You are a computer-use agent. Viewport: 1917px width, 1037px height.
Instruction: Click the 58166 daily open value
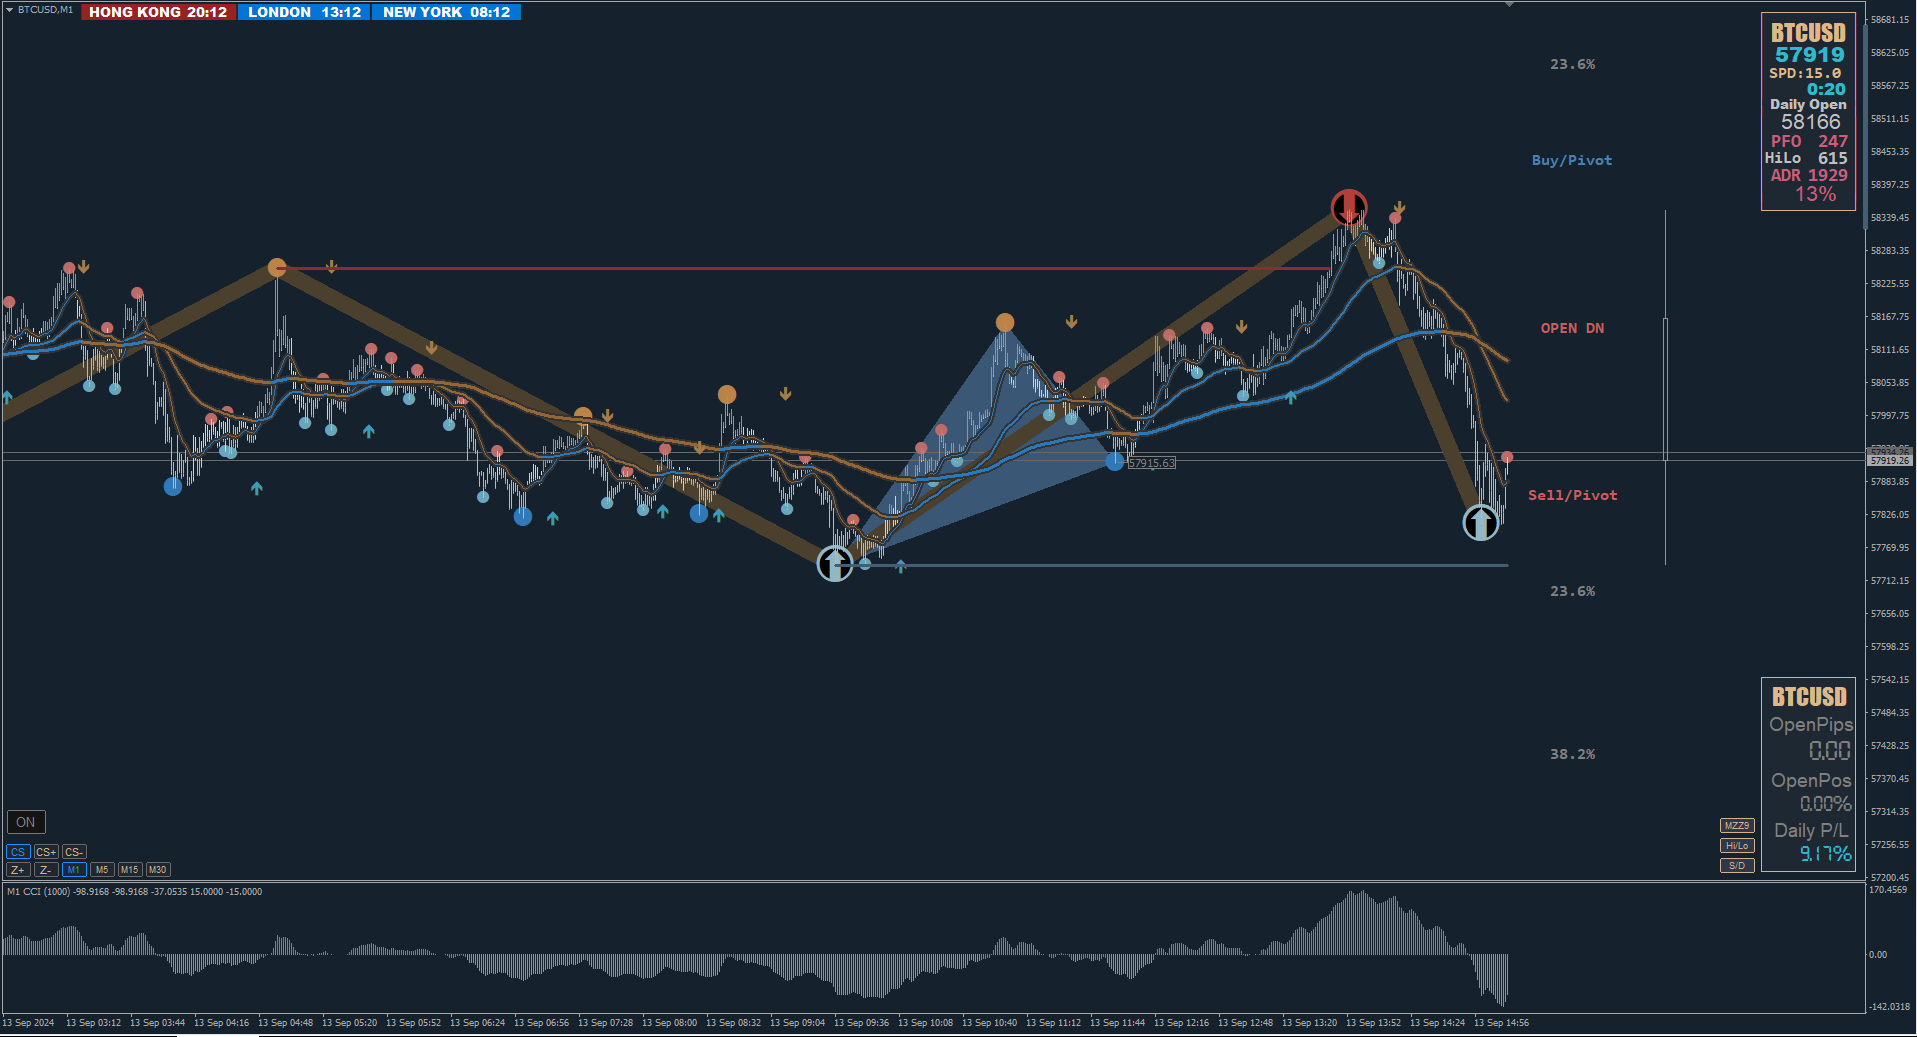(1811, 122)
